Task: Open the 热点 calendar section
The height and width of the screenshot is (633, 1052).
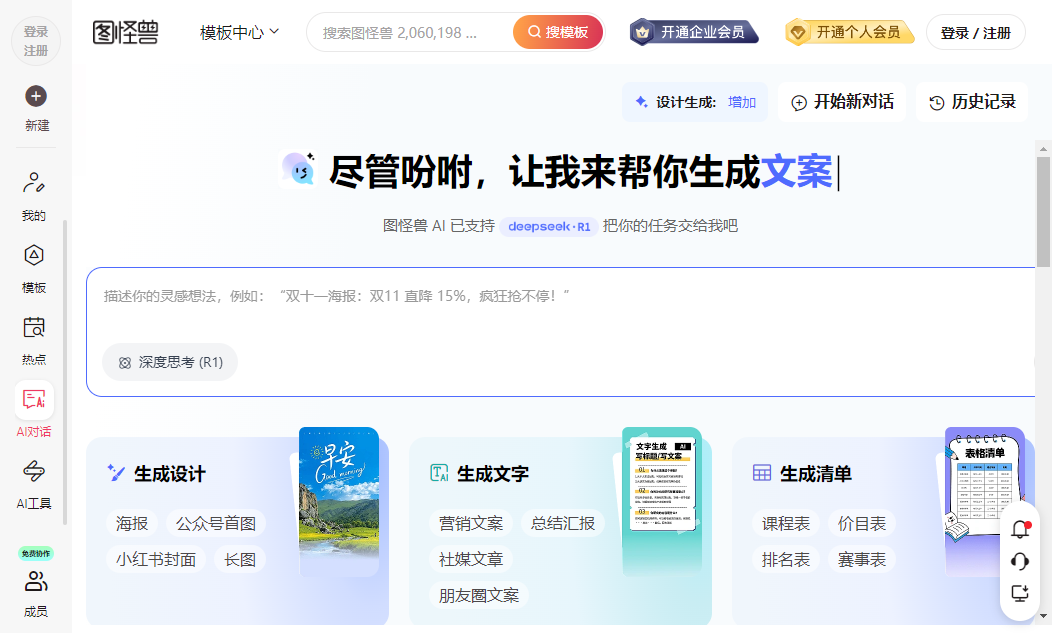Action: coord(34,340)
